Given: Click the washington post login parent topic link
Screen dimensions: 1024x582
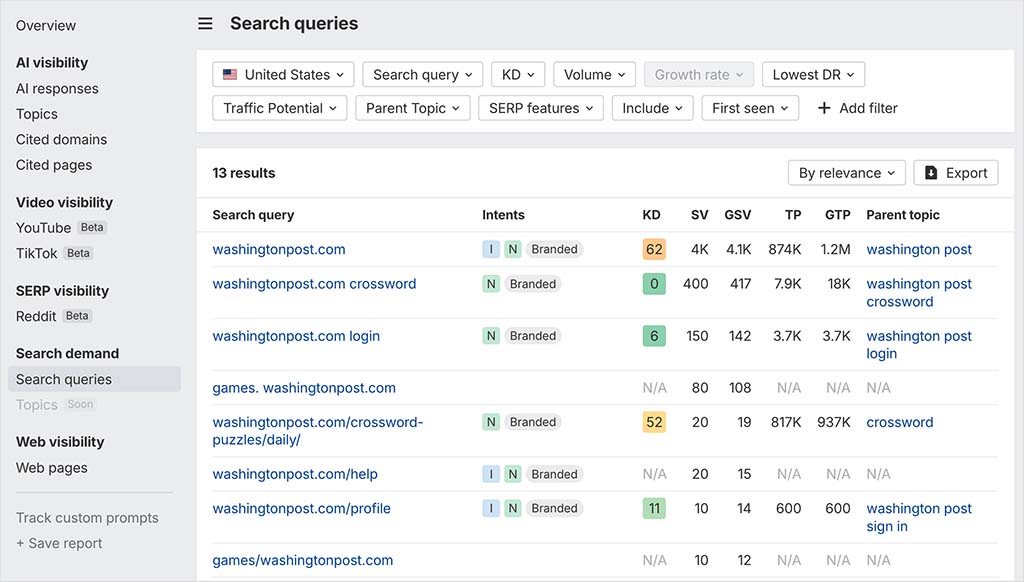Looking at the screenshot, I should 918,344.
